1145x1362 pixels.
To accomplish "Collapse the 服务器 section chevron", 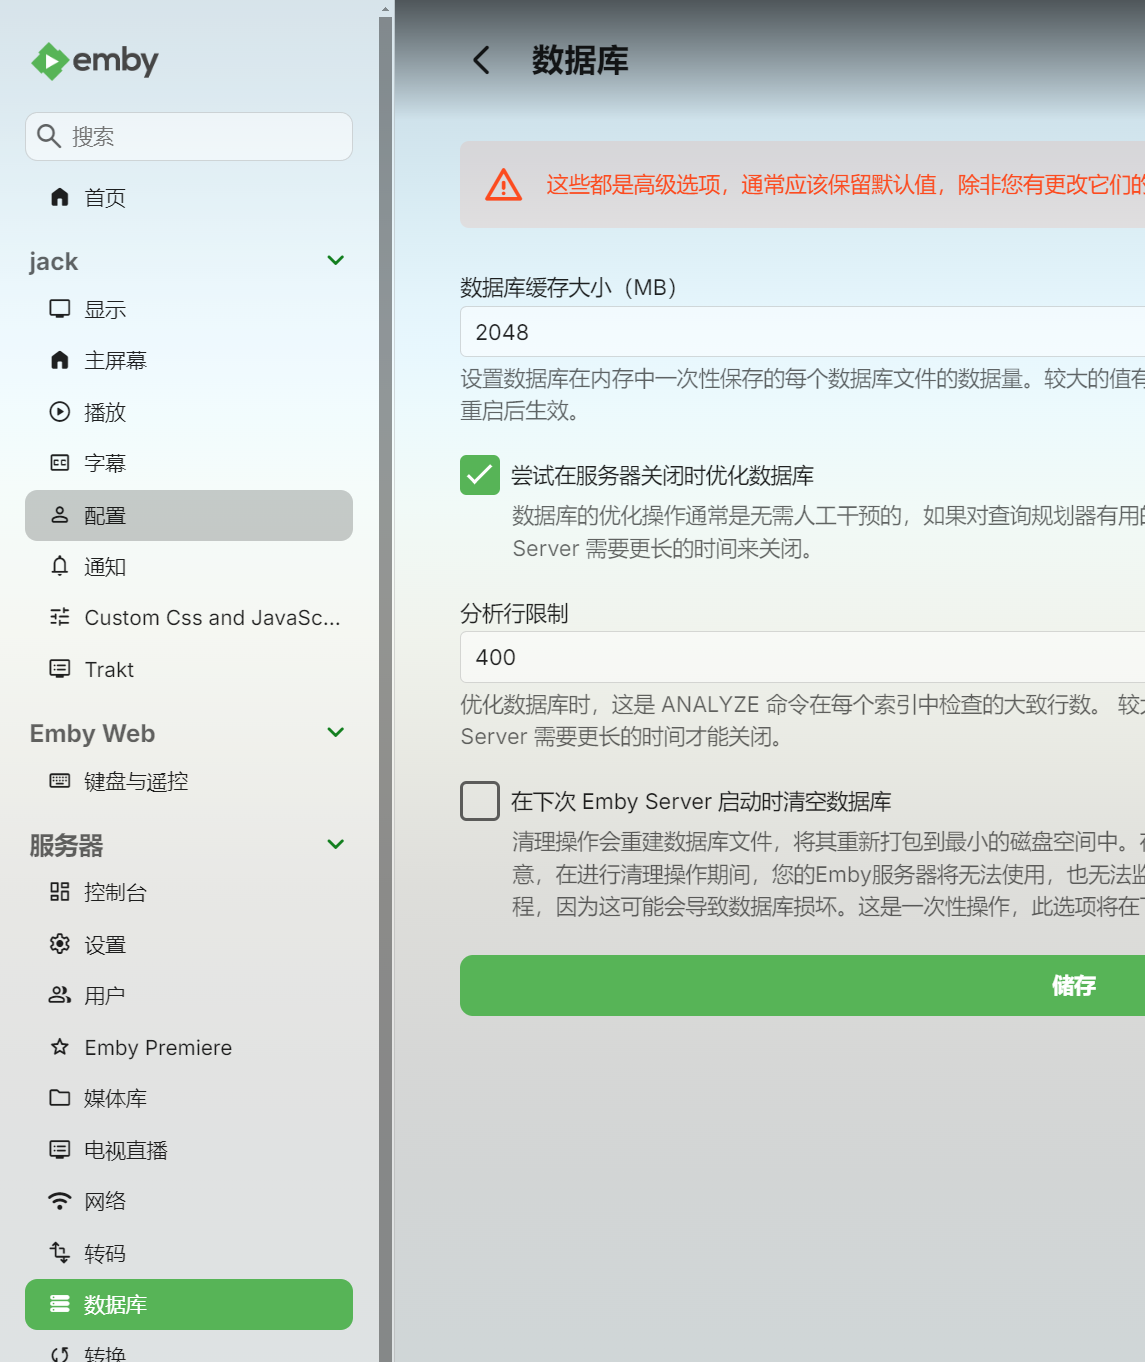I will [336, 845].
